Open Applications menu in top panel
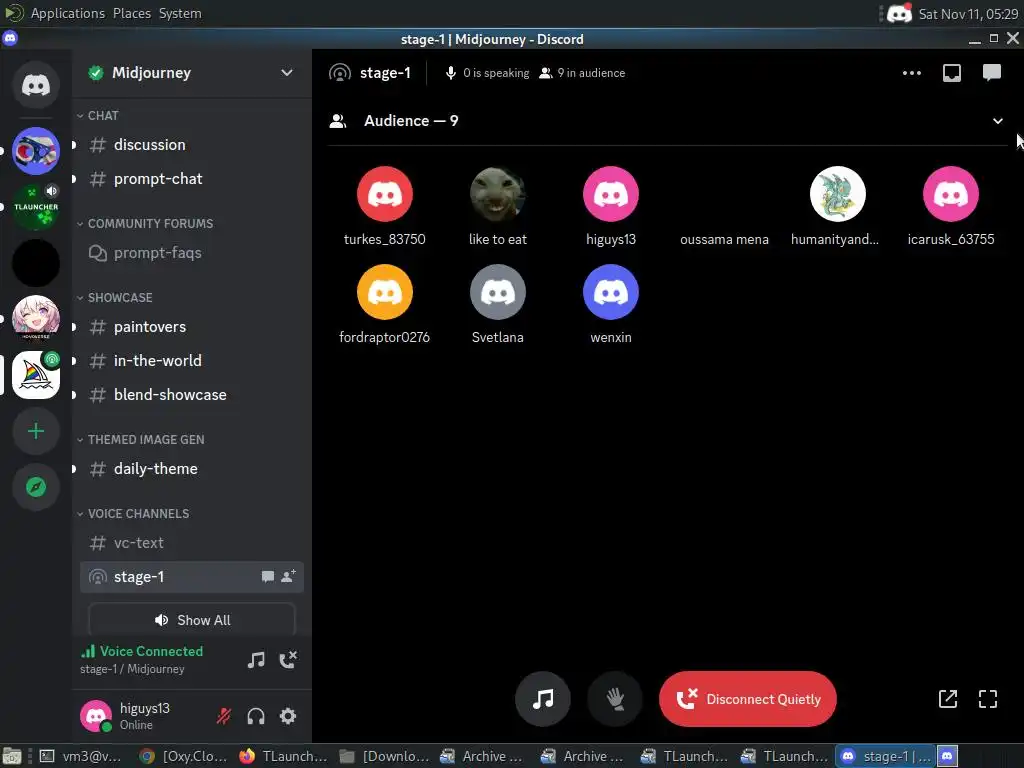Image resolution: width=1024 pixels, height=768 pixels. [67, 13]
